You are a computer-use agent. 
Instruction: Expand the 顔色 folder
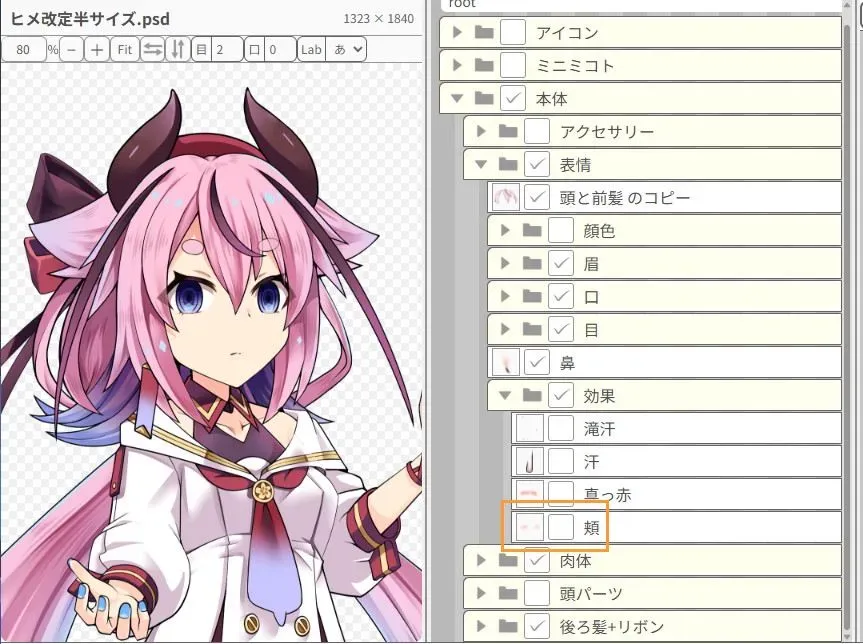[506, 231]
